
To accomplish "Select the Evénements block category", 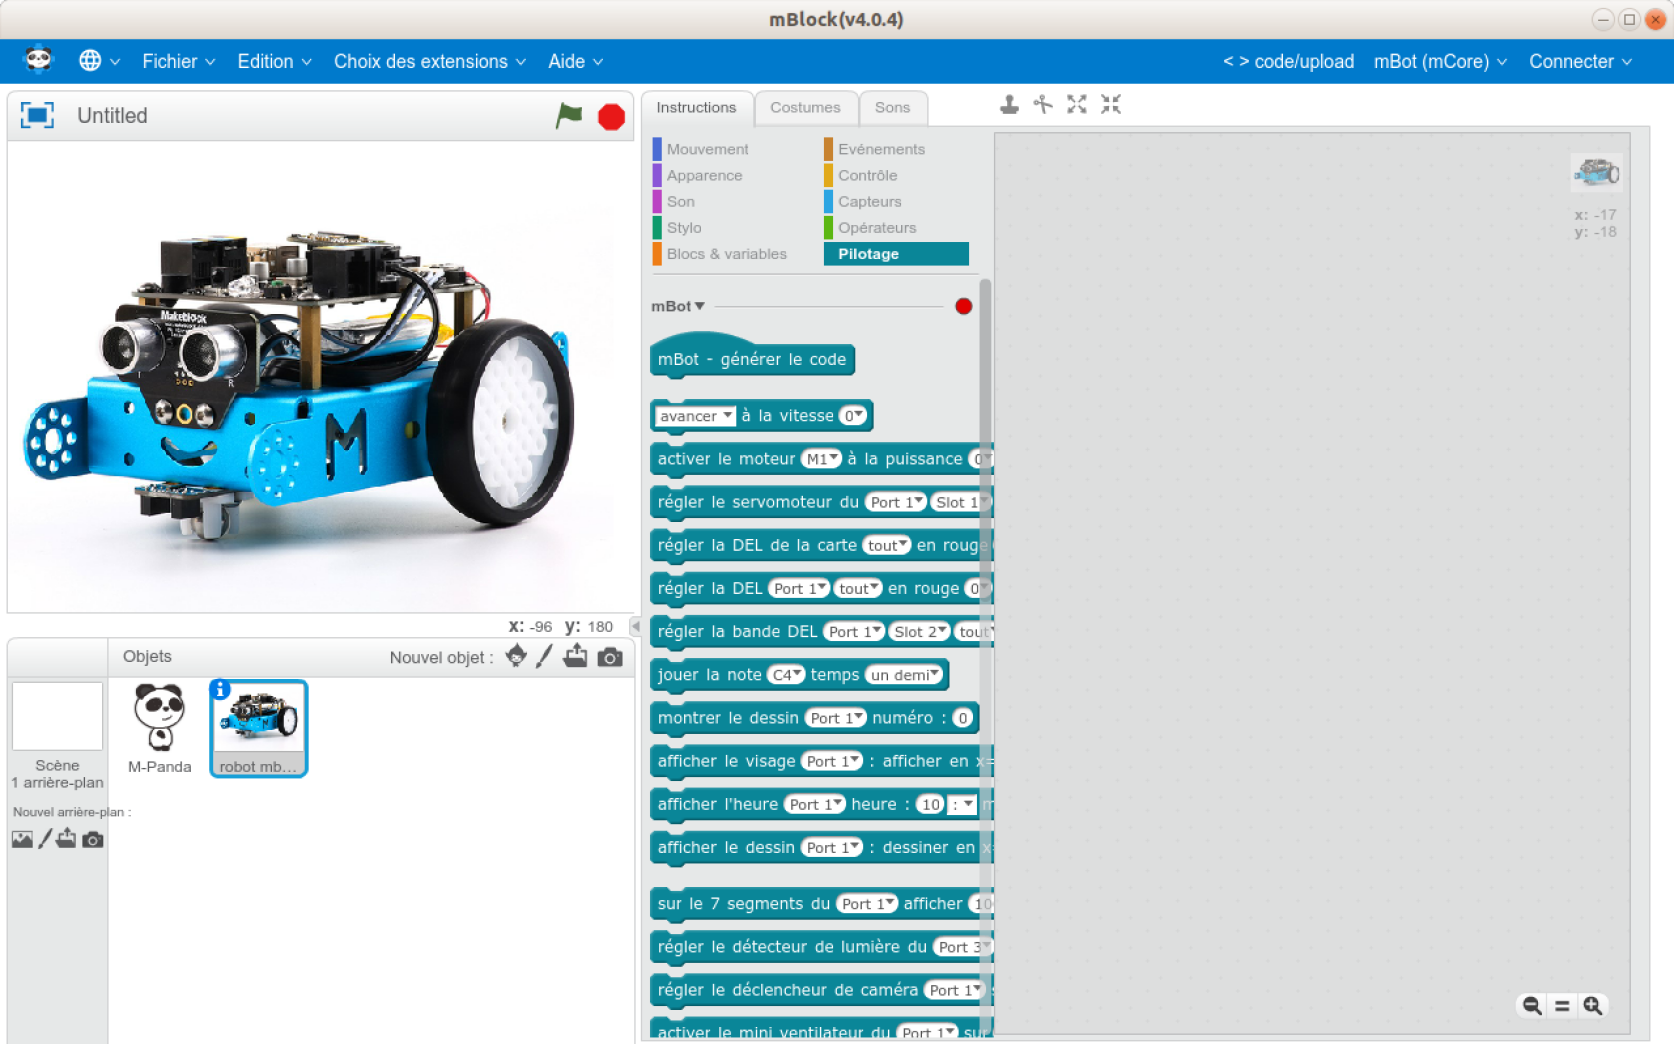I will coord(881,149).
